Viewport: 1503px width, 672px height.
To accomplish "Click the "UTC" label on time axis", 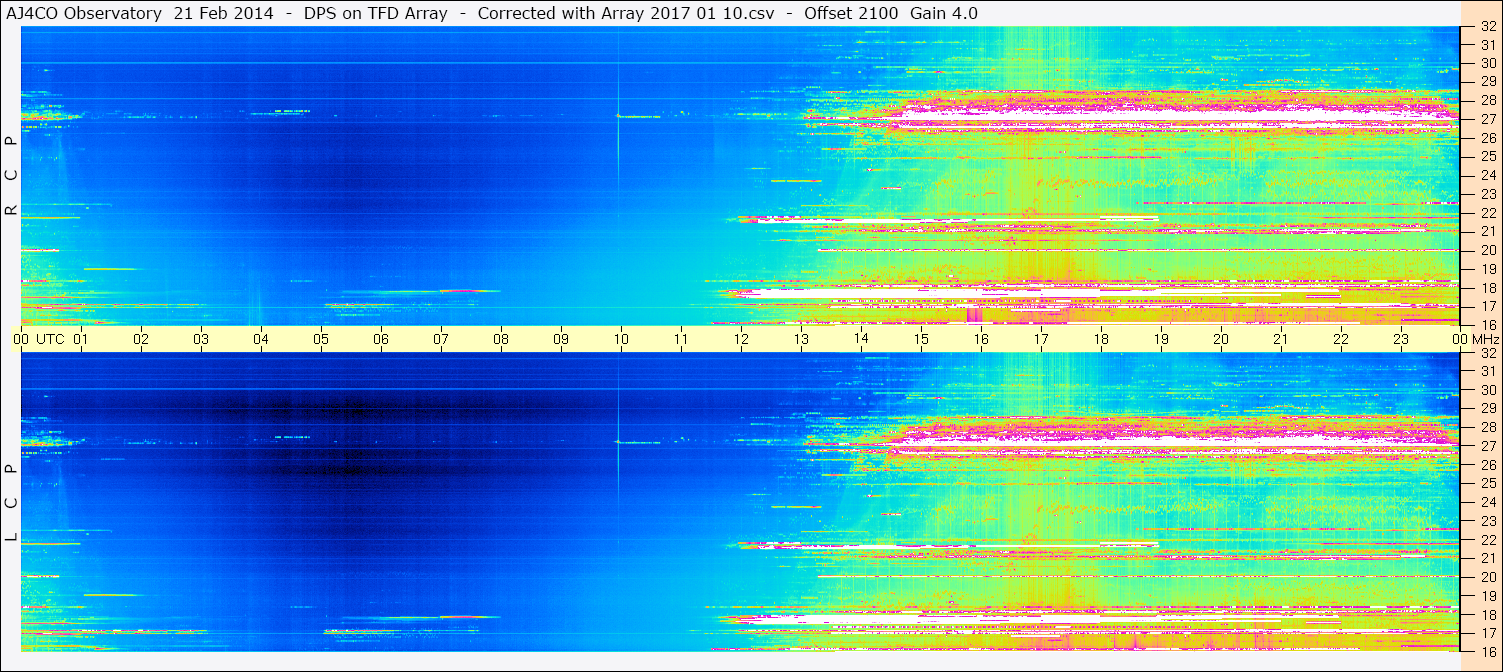I will pyautogui.click(x=50, y=339).
